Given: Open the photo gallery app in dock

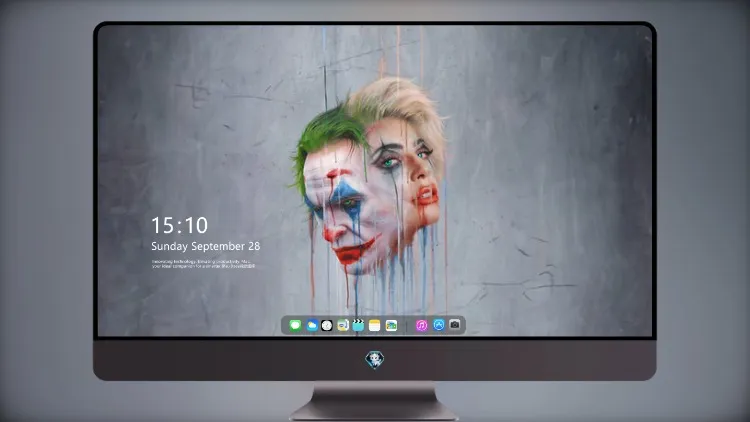Looking at the screenshot, I should (391, 325).
